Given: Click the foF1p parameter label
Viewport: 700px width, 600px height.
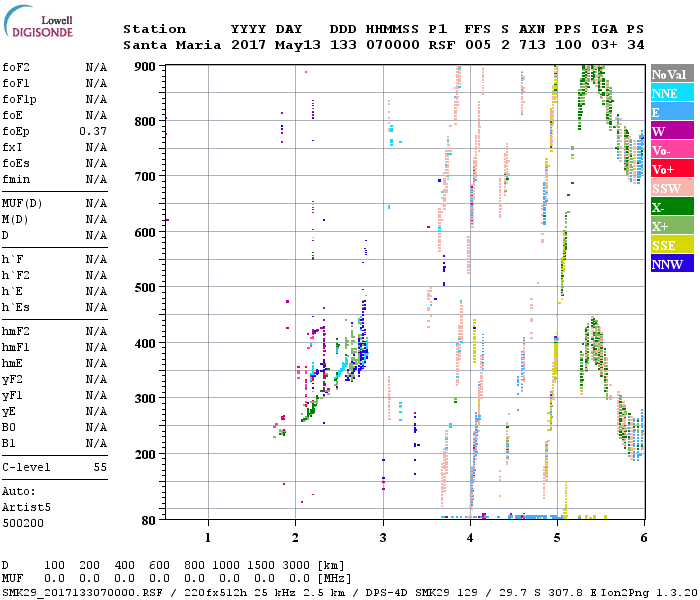Looking at the screenshot, I should coord(19,100).
